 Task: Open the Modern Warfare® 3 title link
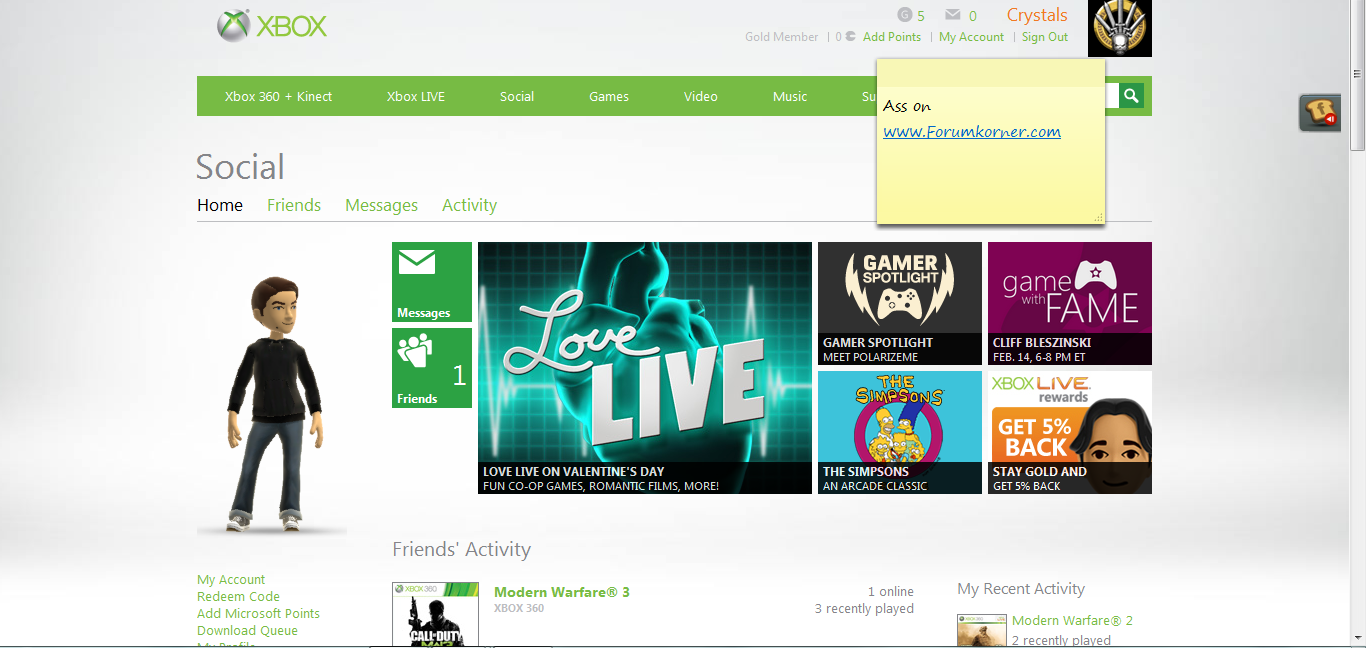(562, 592)
